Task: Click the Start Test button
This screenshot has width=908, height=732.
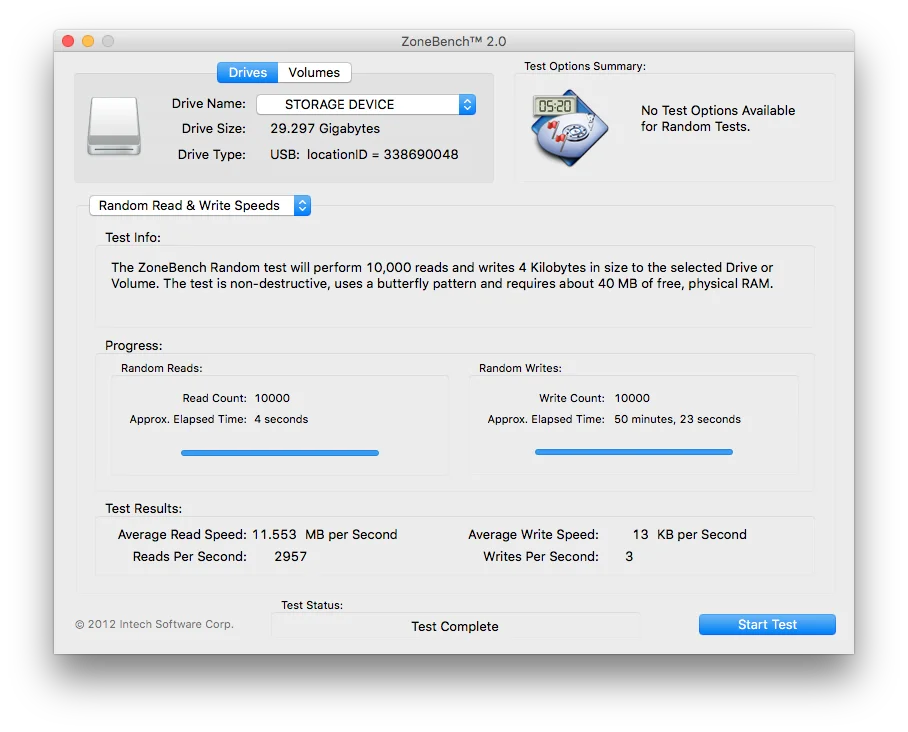Action: tap(767, 624)
